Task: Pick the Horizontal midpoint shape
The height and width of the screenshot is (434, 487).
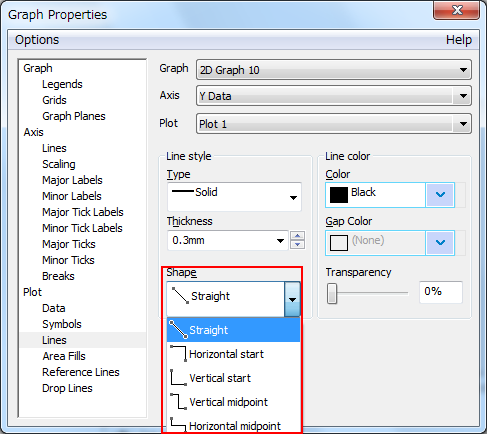Action: (233, 425)
